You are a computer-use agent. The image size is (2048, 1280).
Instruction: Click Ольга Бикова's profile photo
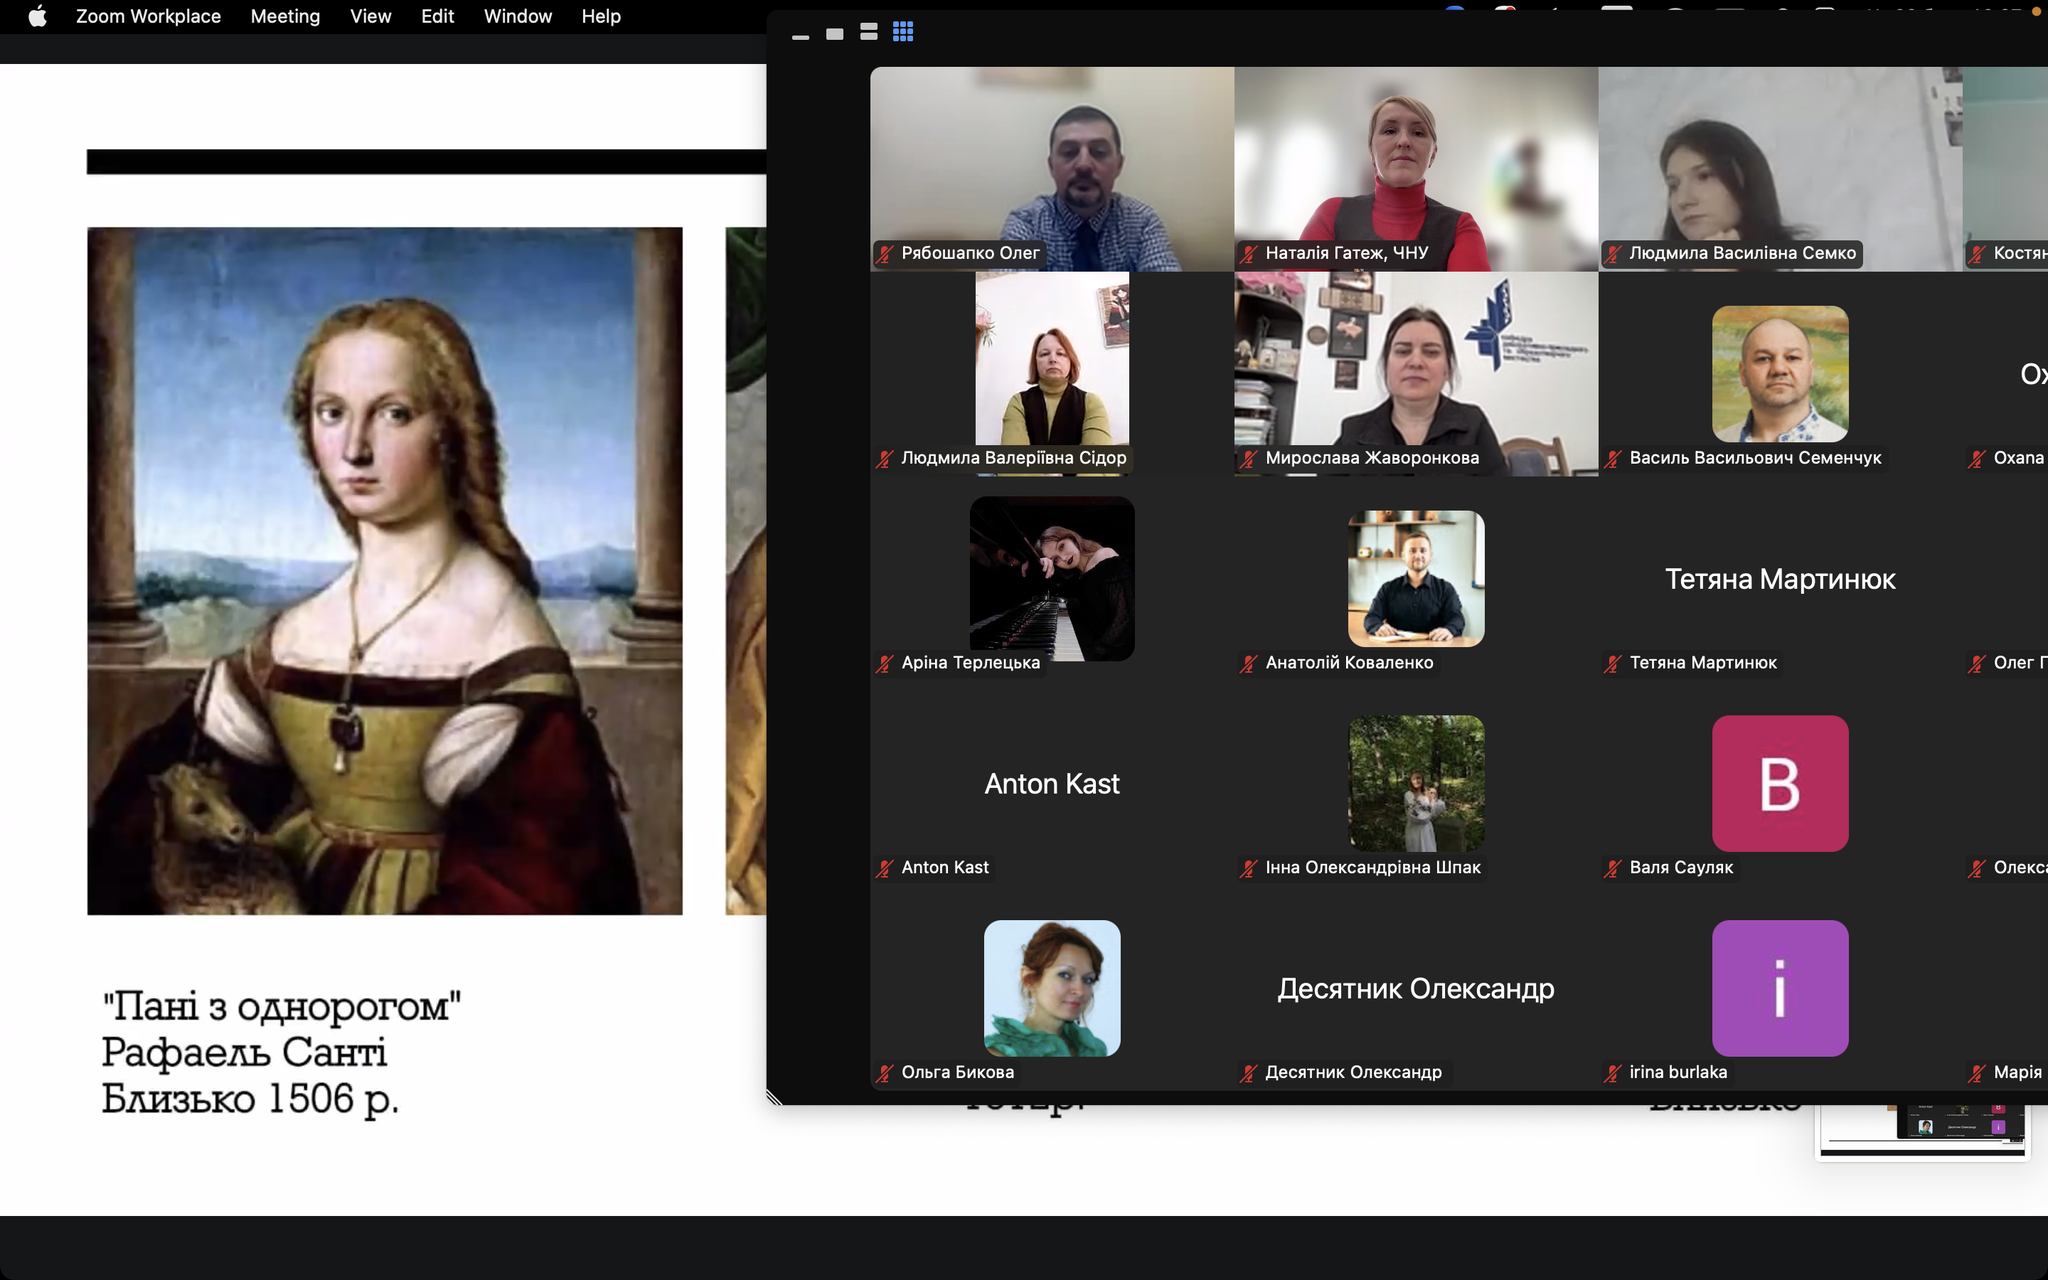(1052, 988)
